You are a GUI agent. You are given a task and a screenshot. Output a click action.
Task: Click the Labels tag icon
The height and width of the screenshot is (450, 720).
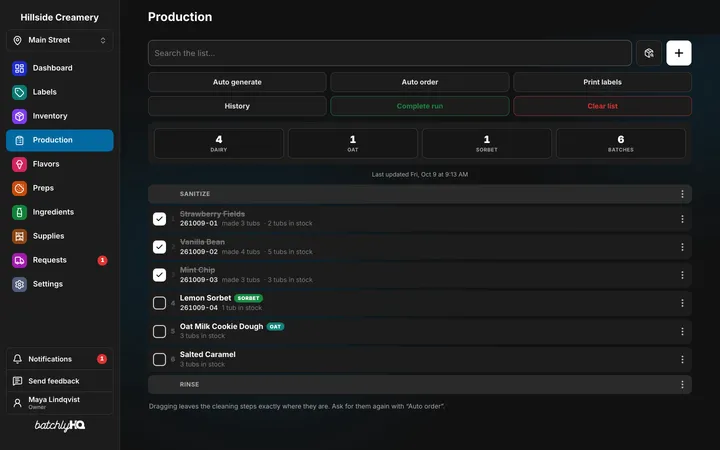click(x=19, y=92)
